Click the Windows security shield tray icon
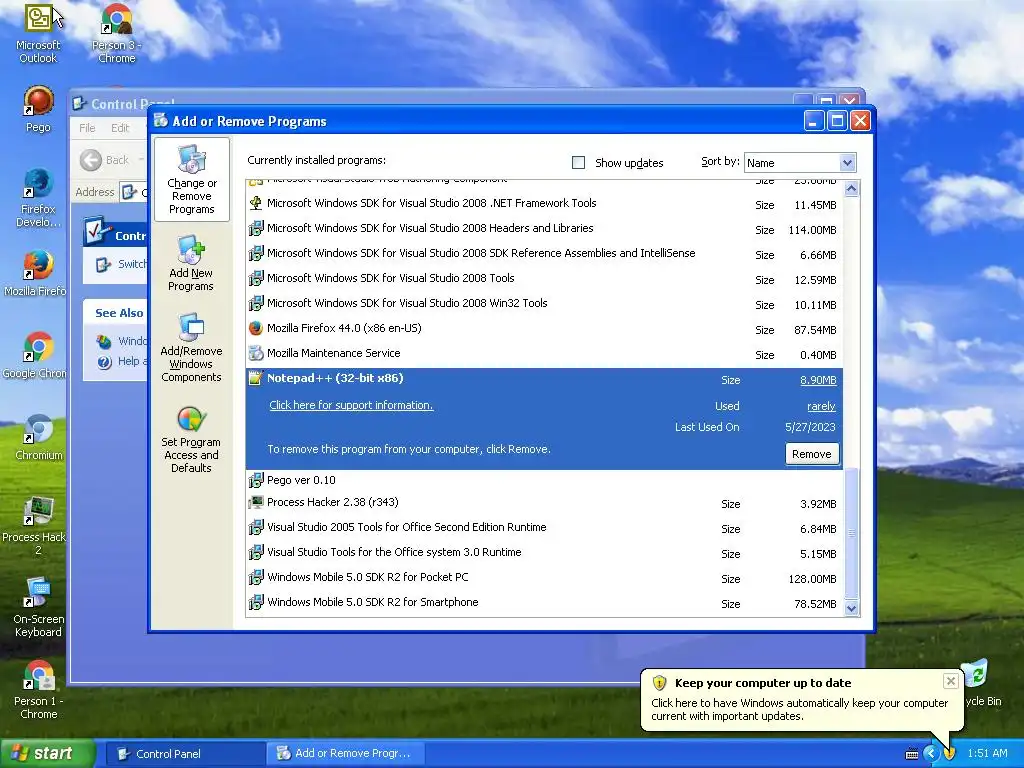 click(950, 754)
